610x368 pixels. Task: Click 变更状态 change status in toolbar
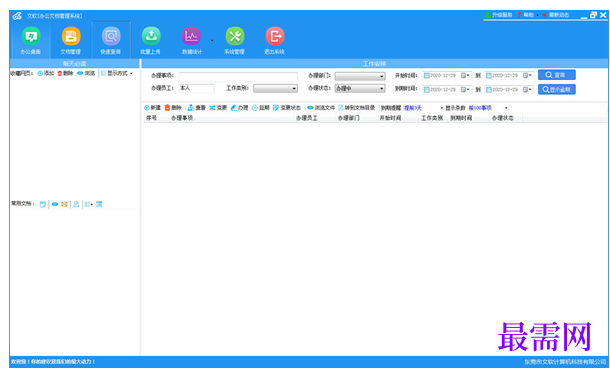click(x=287, y=108)
